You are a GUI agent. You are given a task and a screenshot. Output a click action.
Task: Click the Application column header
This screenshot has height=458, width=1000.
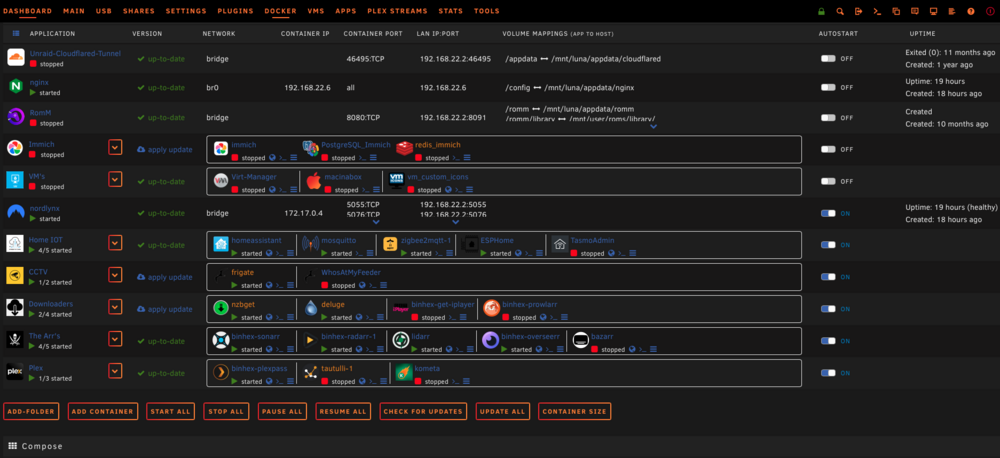pos(52,33)
